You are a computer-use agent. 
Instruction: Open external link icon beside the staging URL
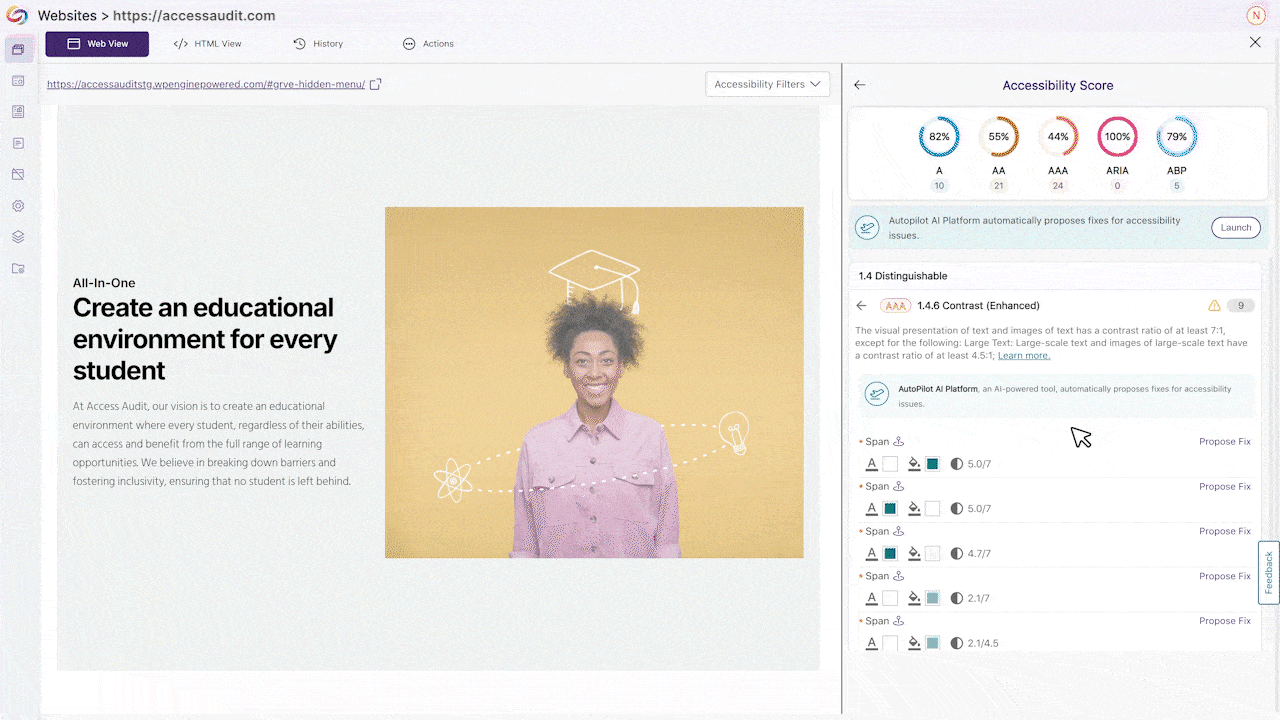[376, 85]
